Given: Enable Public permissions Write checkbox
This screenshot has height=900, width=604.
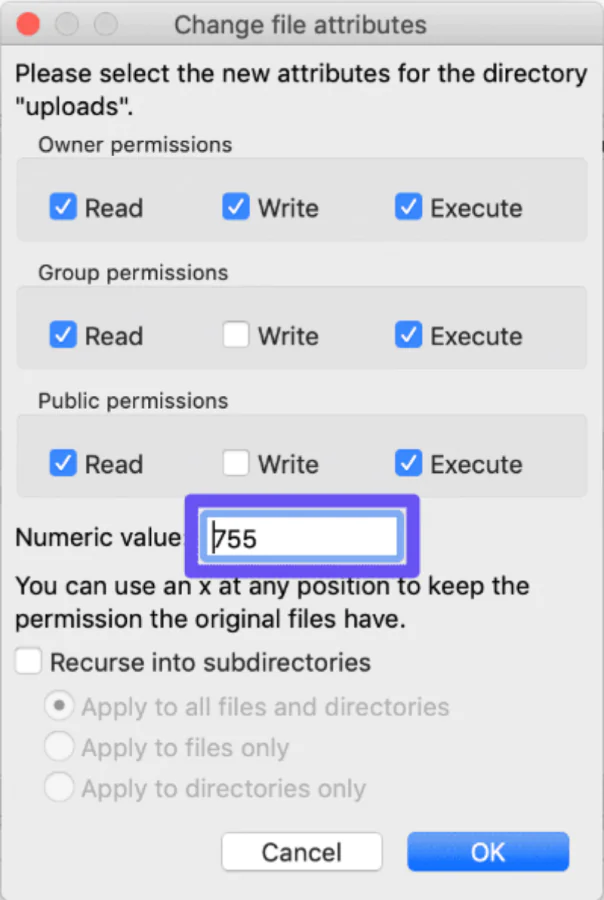Looking at the screenshot, I should point(236,463).
